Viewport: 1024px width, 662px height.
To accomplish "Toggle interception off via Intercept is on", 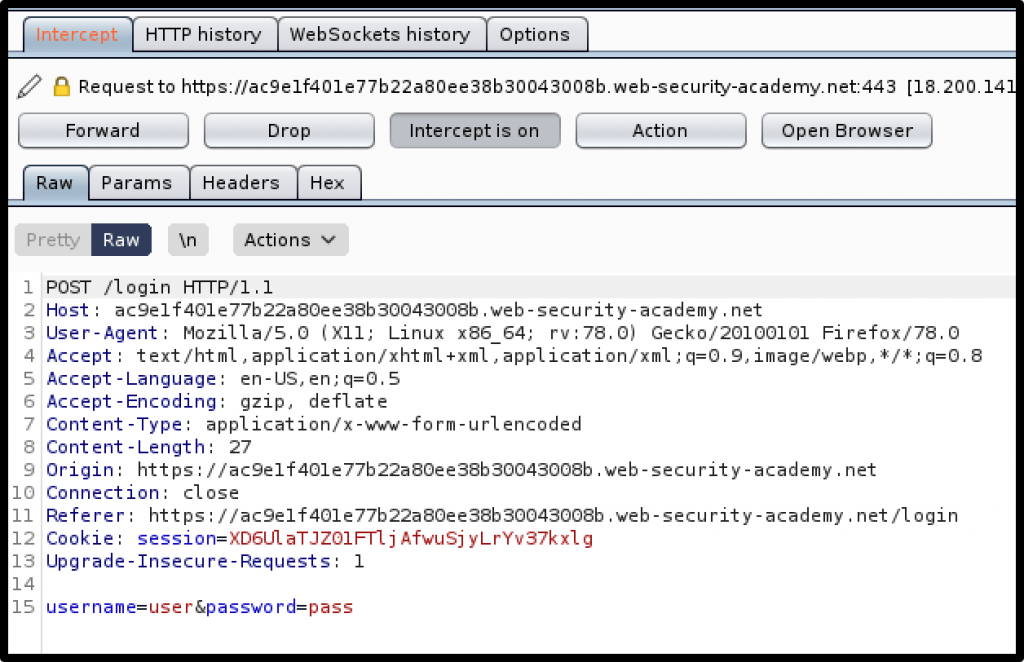I will [x=474, y=130].
